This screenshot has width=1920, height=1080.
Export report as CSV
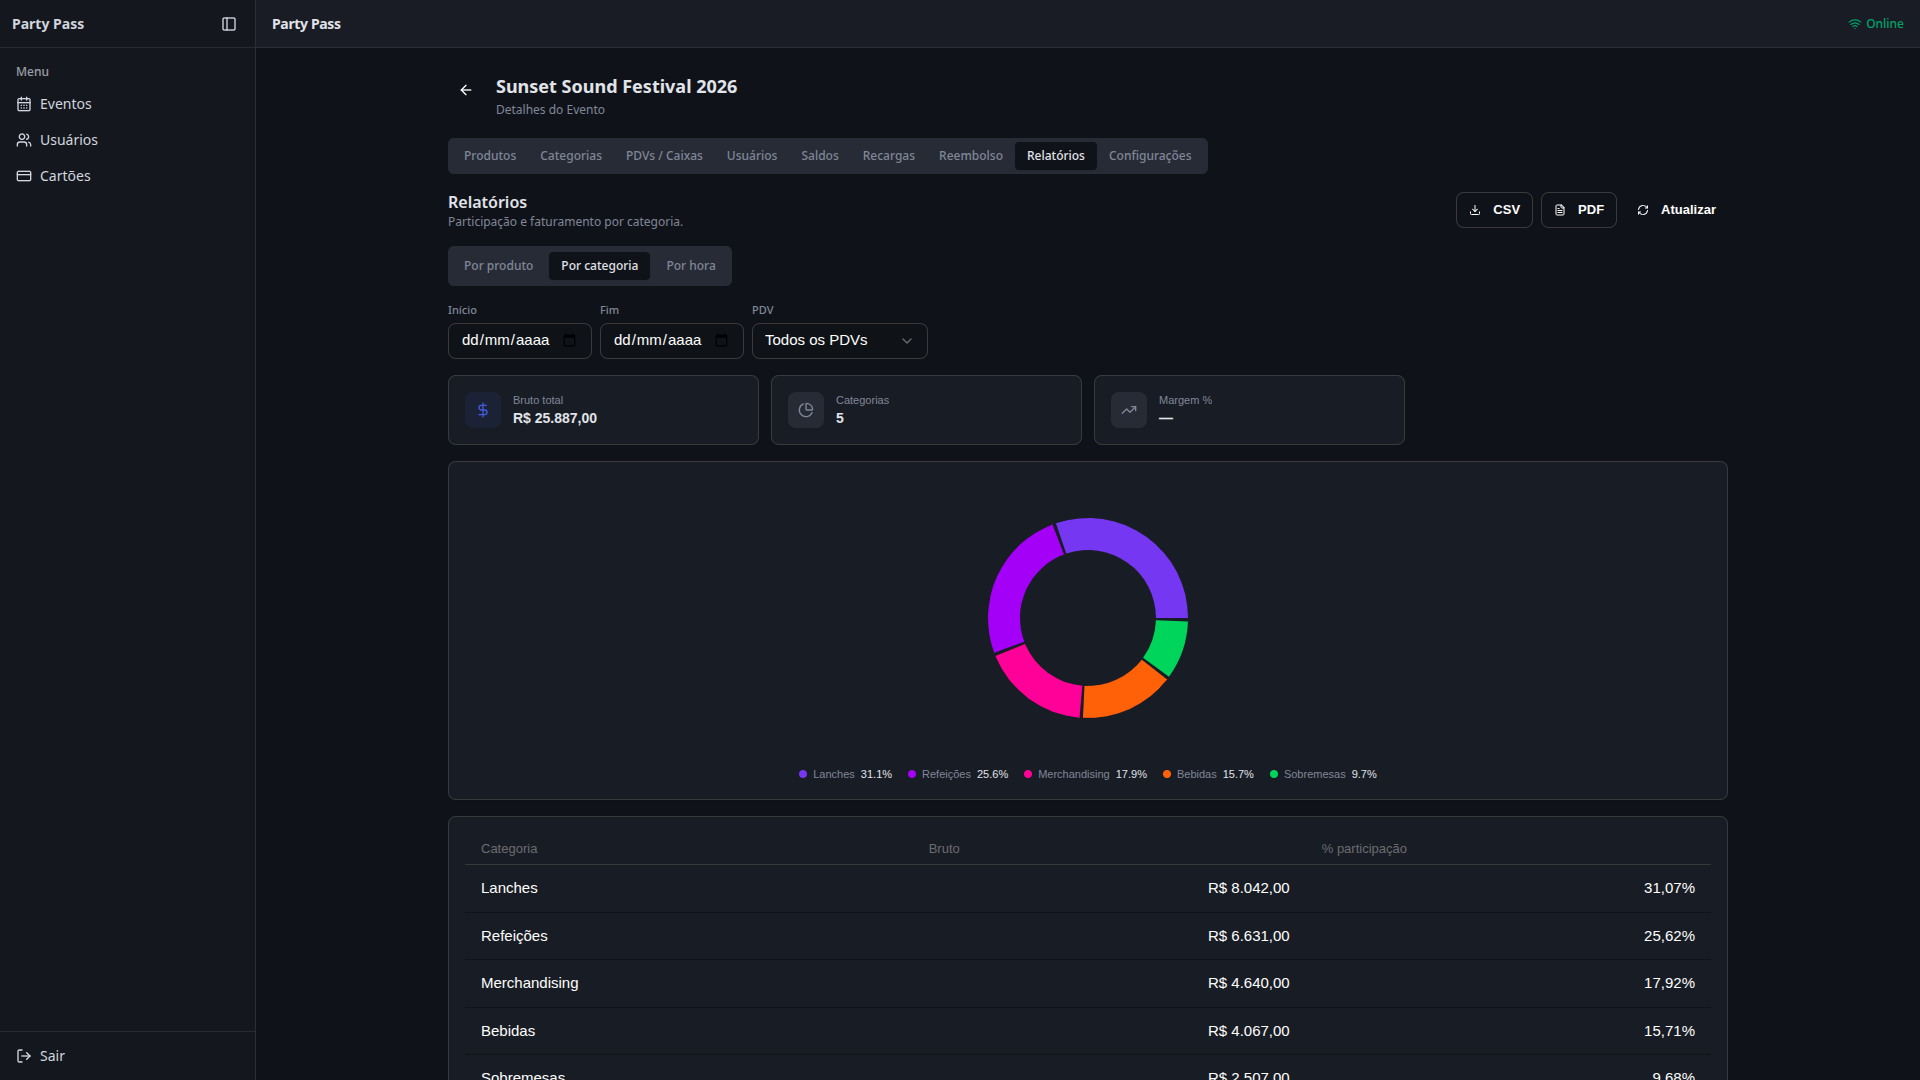coord(1494,210)
